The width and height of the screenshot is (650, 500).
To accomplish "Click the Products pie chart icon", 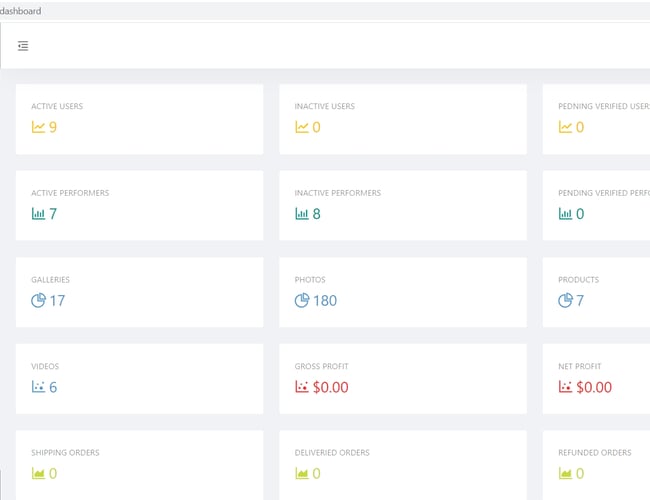I will pyautogui.click(x=565, y=300).
